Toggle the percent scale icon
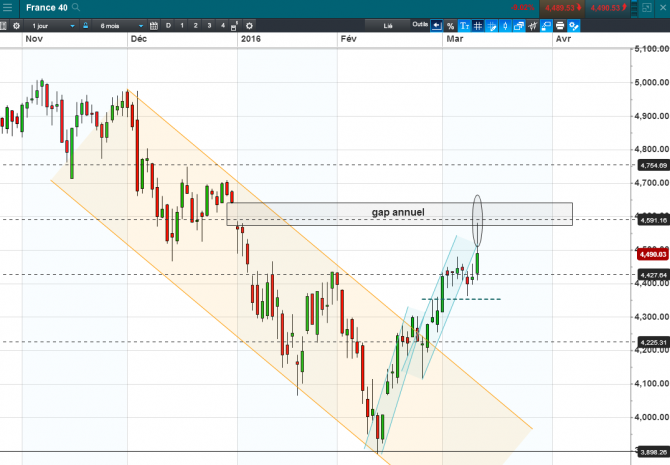 click(x=450, y=26)
